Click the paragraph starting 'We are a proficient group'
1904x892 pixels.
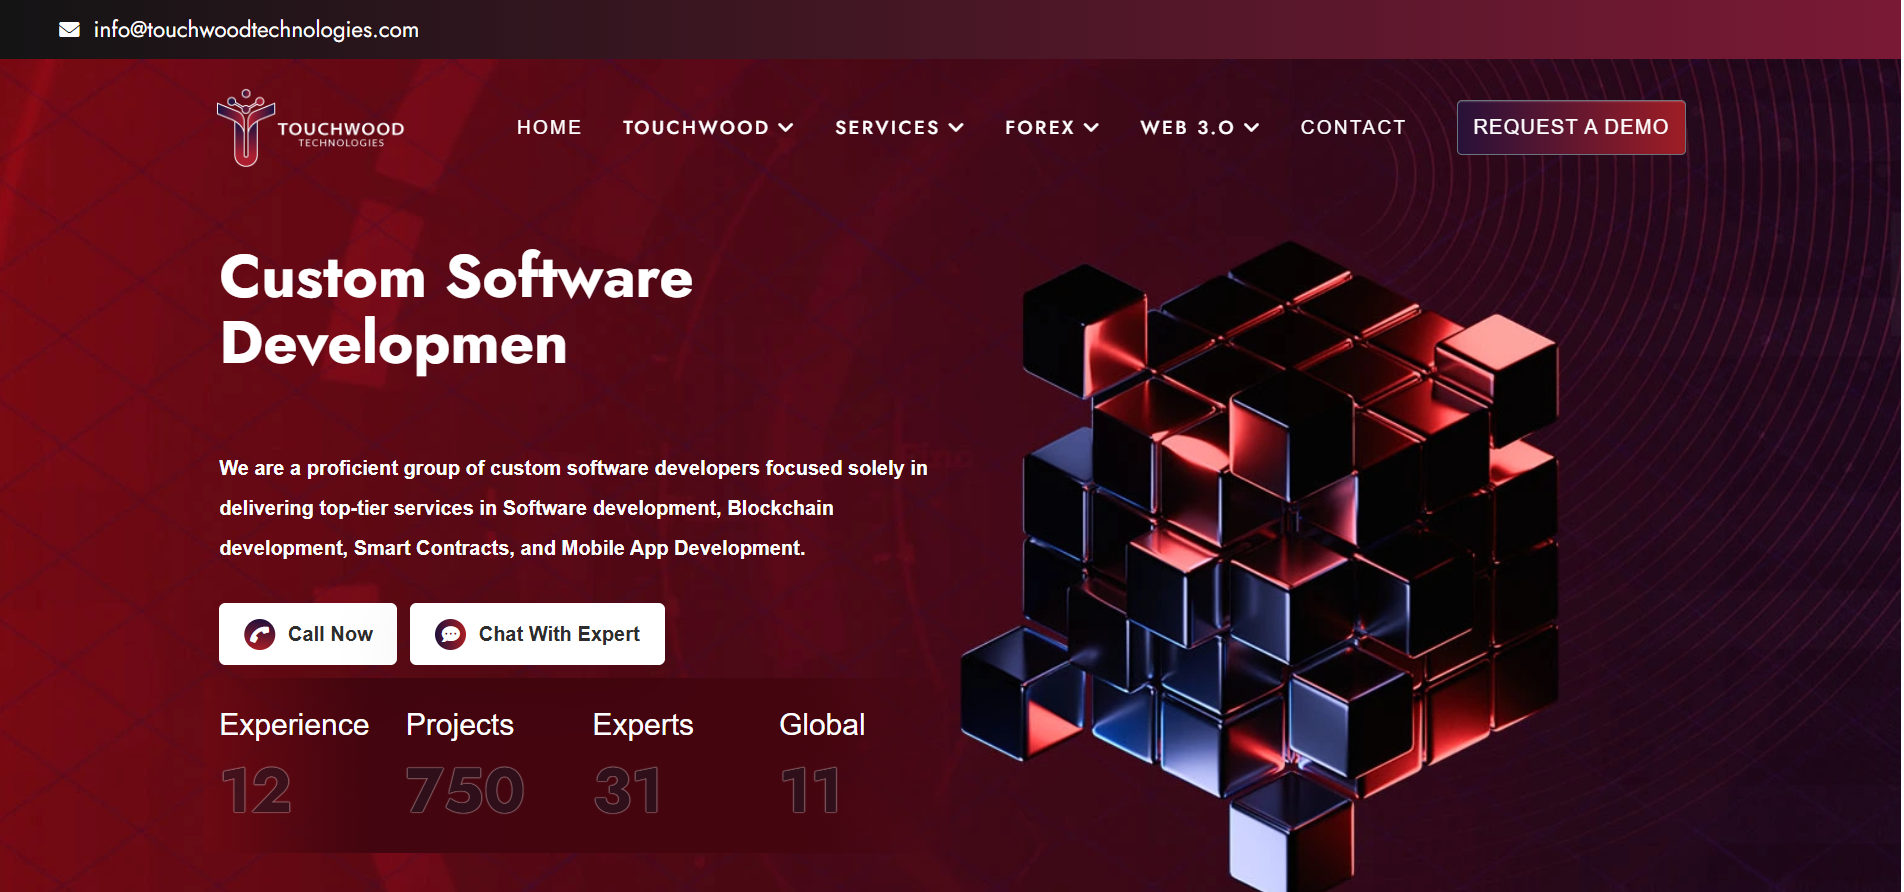(x=574, y=508)
